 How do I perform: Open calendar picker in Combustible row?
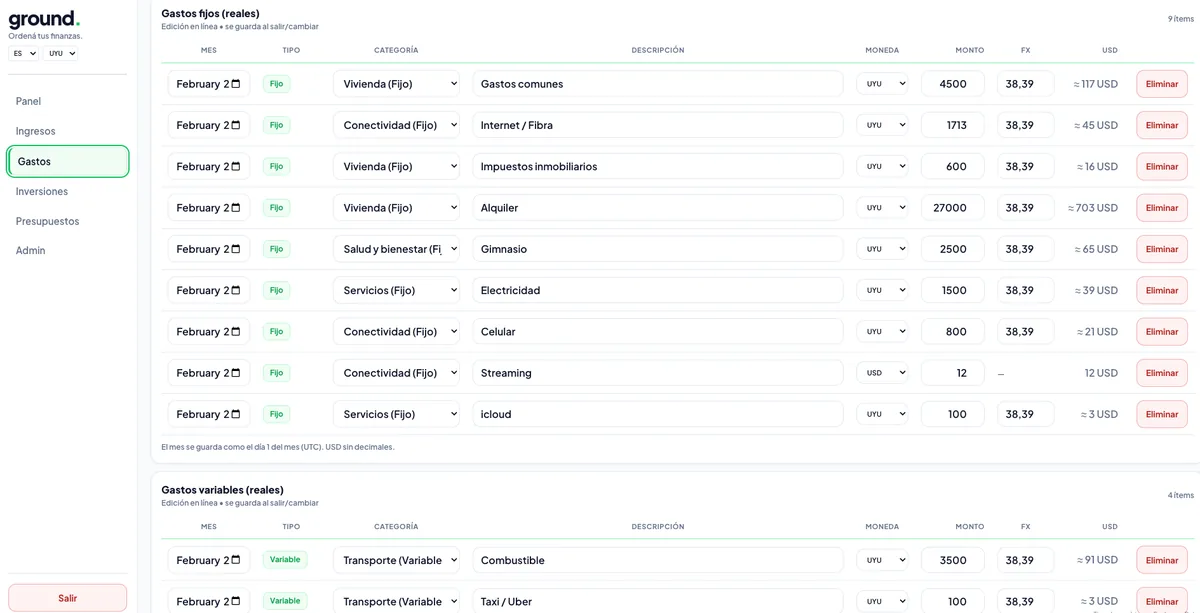click(236, 560)
